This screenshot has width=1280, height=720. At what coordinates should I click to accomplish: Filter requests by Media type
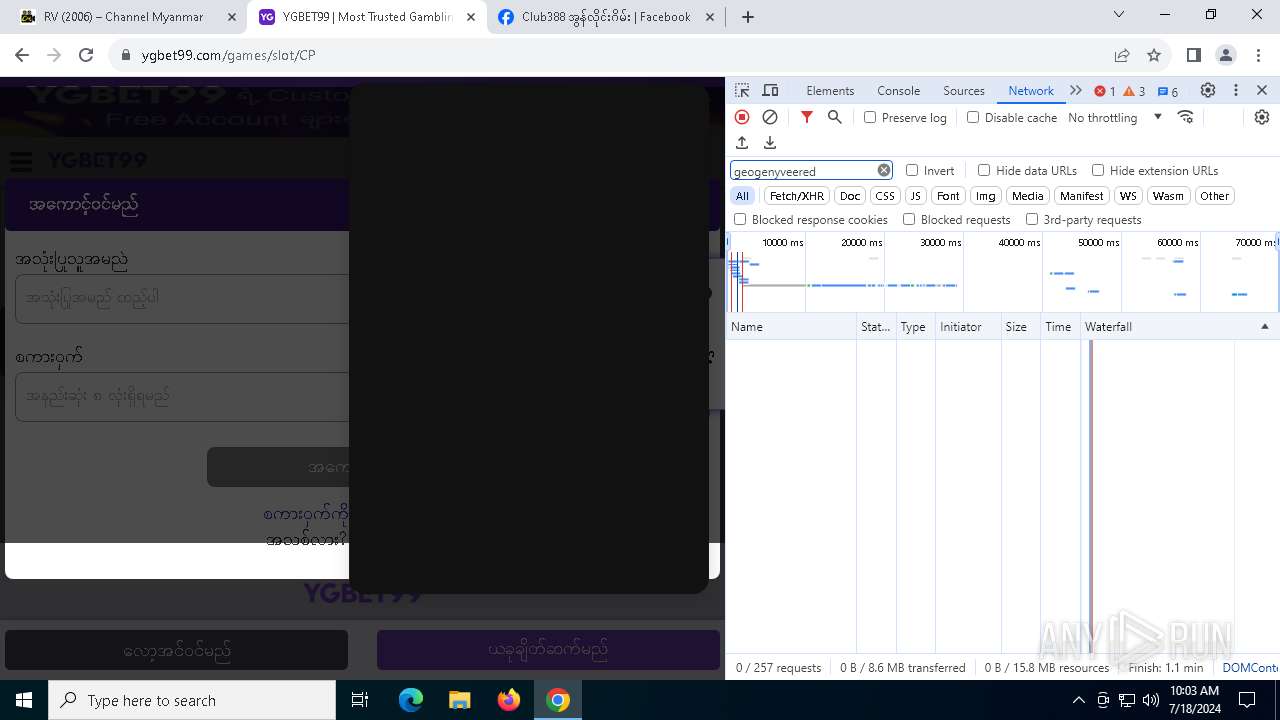click(x=1027, y=196)
